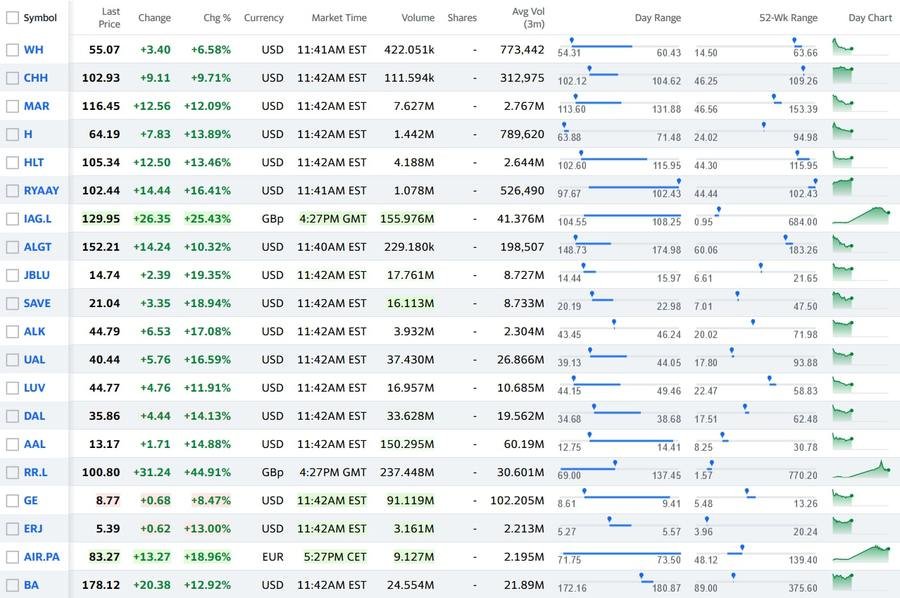Open the BA day chart thumbnail
900x598 pixels.
tap(843, 581)
